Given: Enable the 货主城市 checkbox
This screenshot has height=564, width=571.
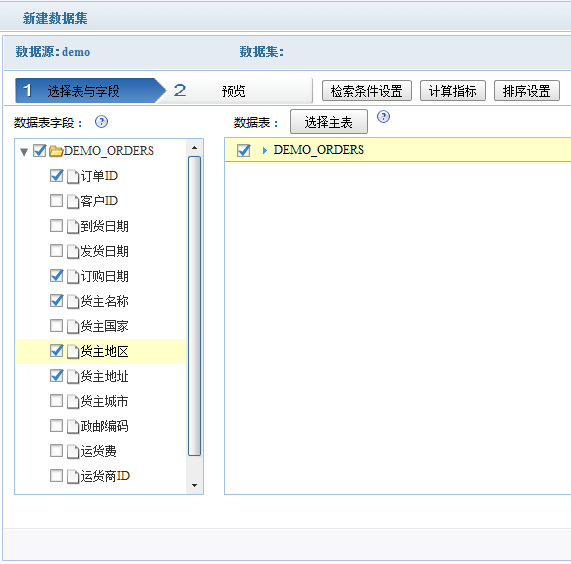Looking at the screenshot, I should click(56, 401).
